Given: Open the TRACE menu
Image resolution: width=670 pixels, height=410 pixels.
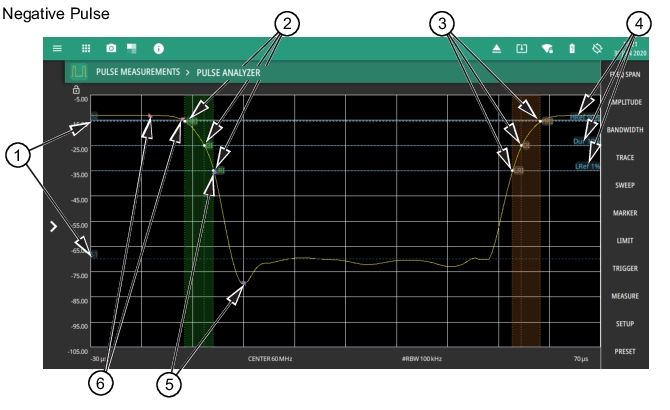Looking at the screenshot, I should [625, 158].
